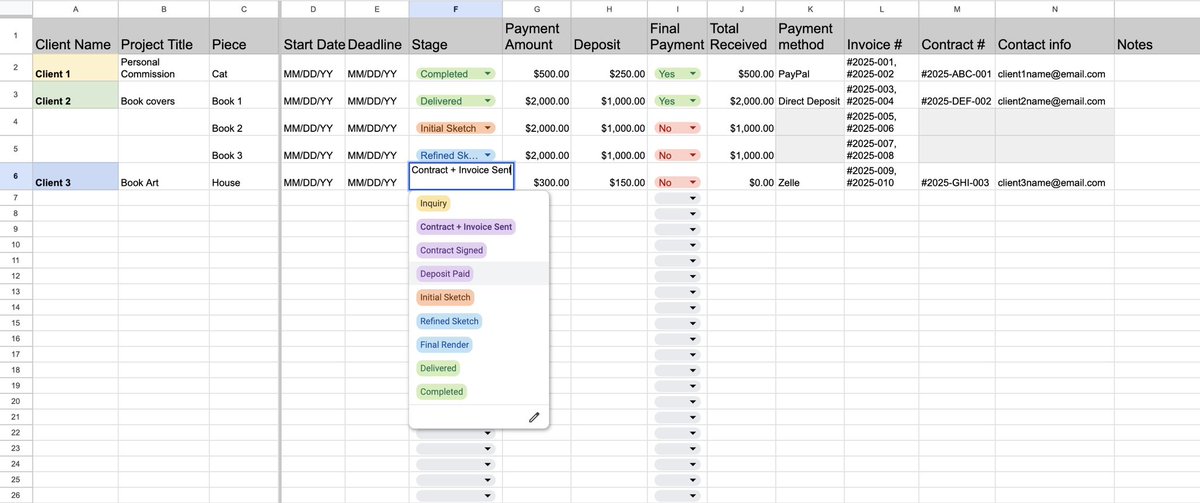Viewport: 1200px width, 503px height.
Task: Click the Total Received header cell
Action: 741,35
